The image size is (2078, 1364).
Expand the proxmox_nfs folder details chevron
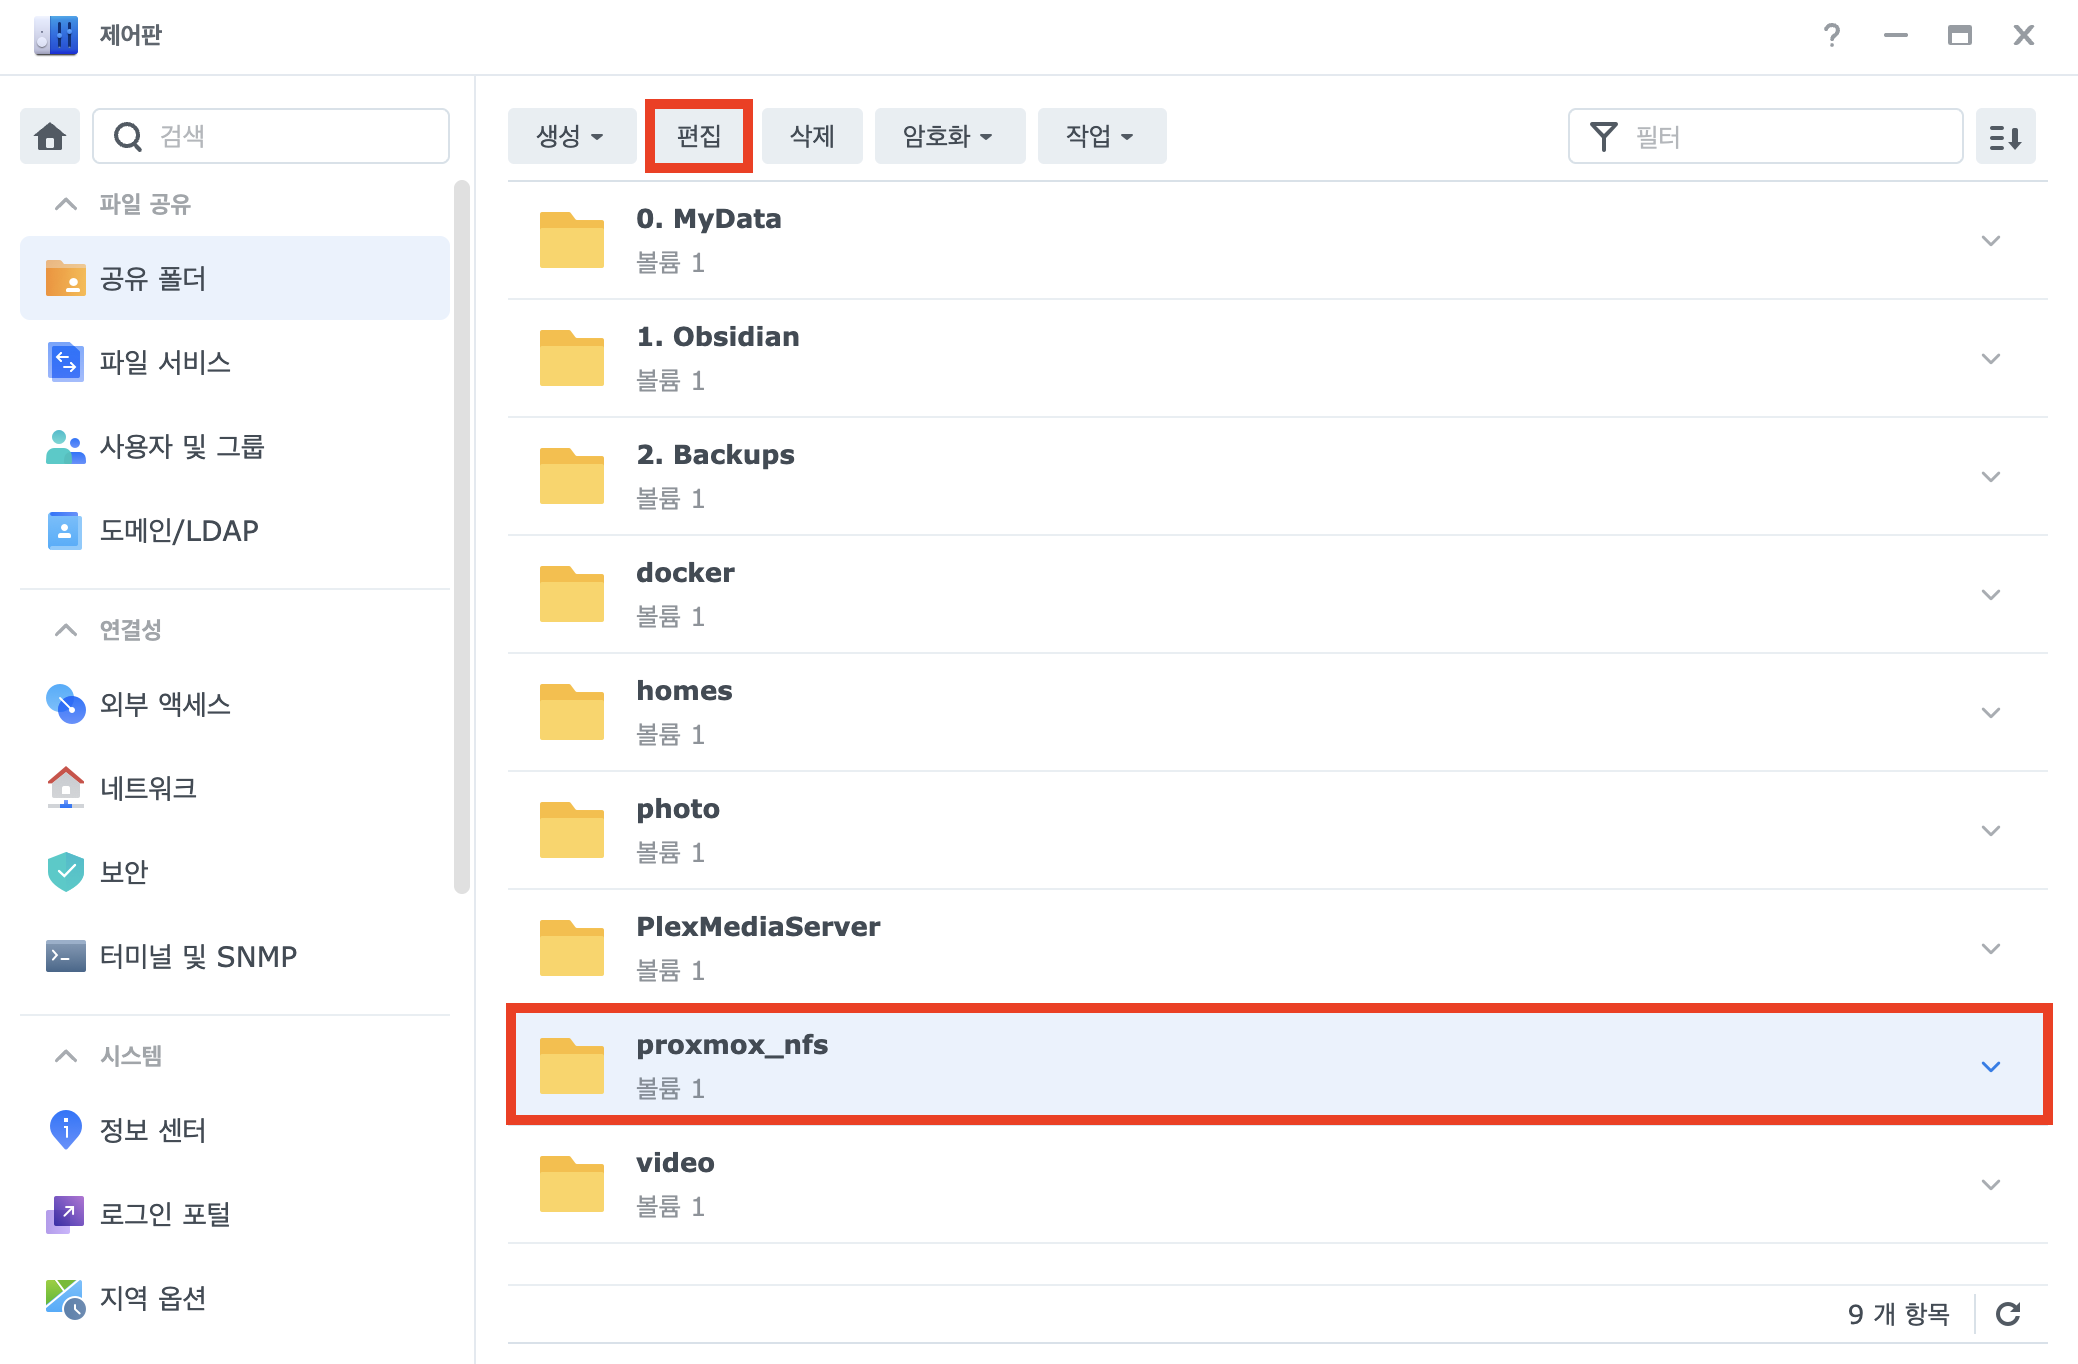[1990, 1066]
